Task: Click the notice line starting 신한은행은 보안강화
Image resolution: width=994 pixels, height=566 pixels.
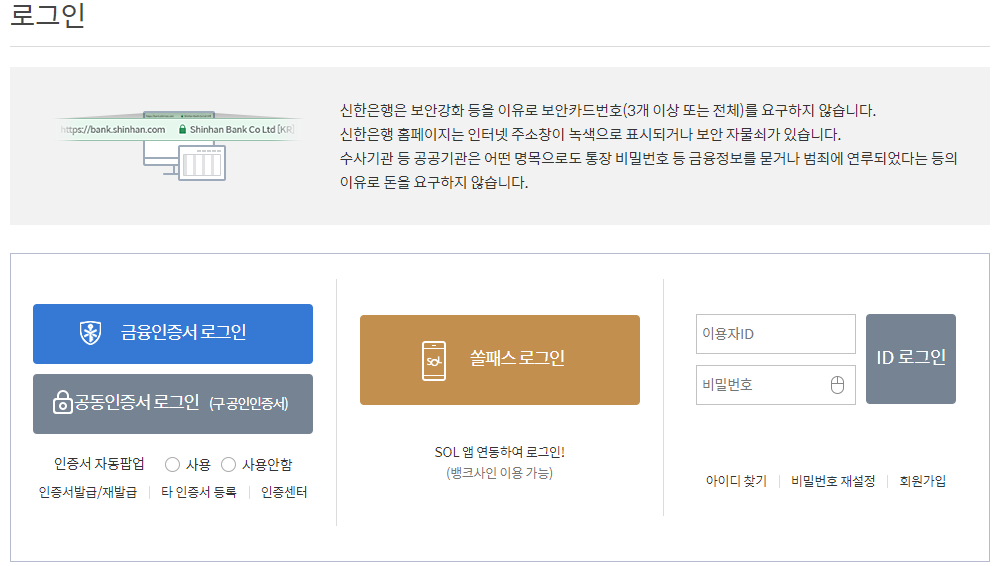Action: (607, 110)
